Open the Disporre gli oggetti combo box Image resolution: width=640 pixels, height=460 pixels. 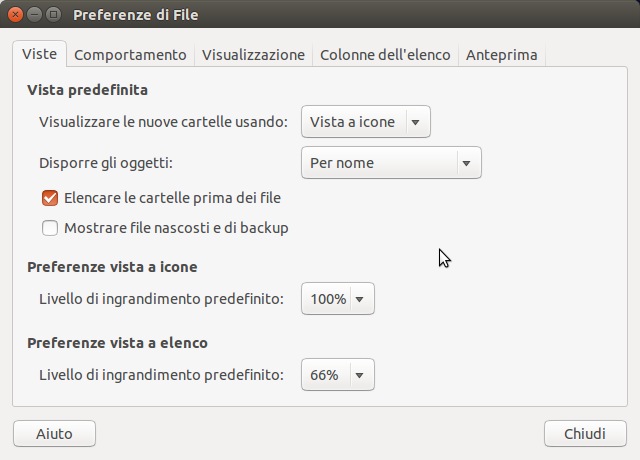(x=390, y=163)
